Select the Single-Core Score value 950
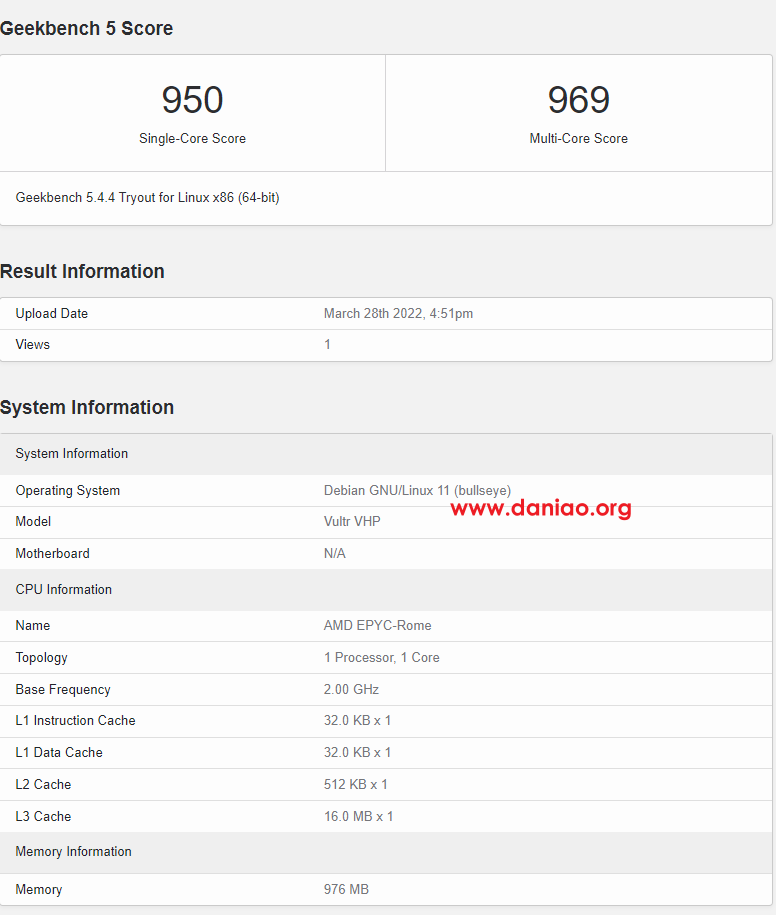 (193, 99)
